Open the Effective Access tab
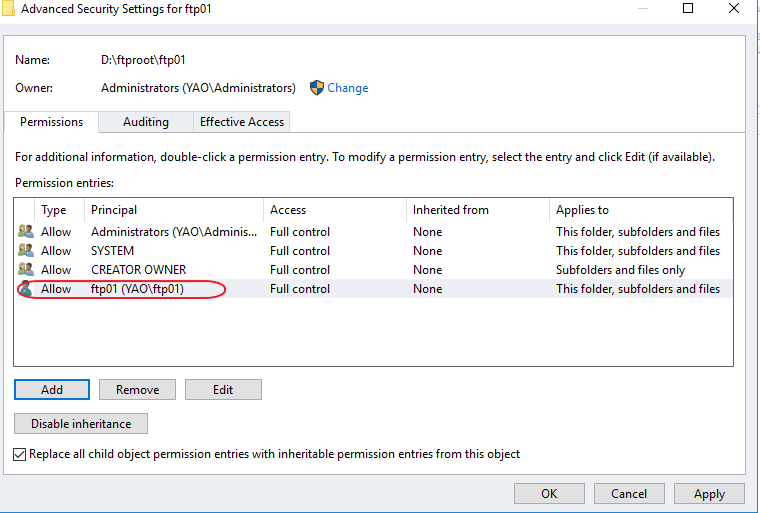Viewport: 760px width, 513px height. [x=242, y=122]
